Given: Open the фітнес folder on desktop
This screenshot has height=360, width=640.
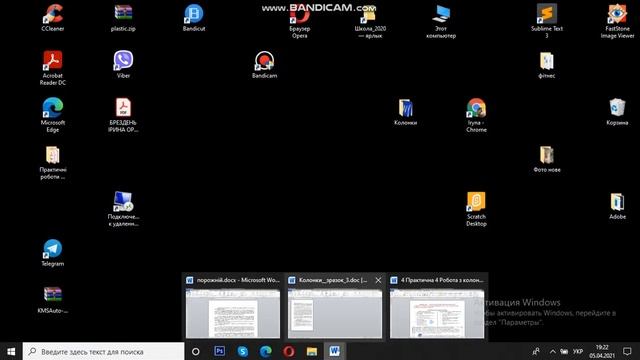Looking at the screenshot, I should click(547, 64).
